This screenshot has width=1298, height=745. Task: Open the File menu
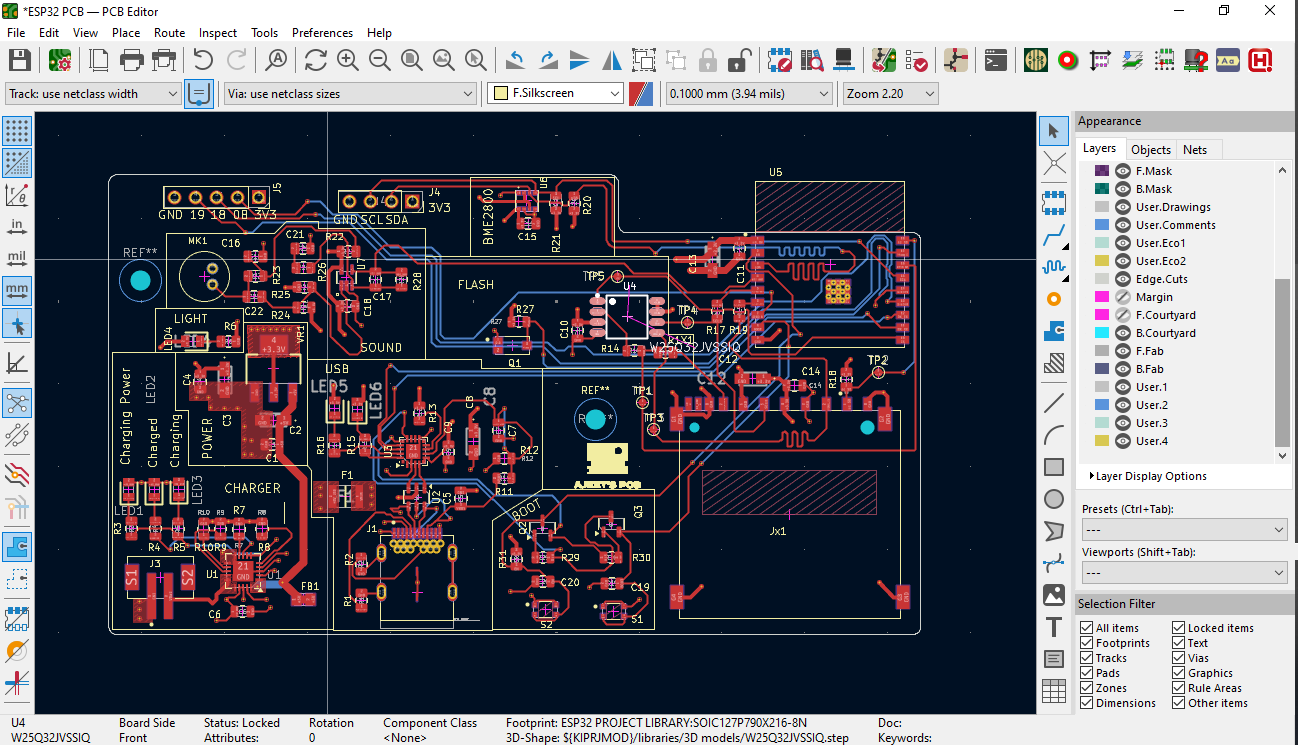click(x=16, y=32)
